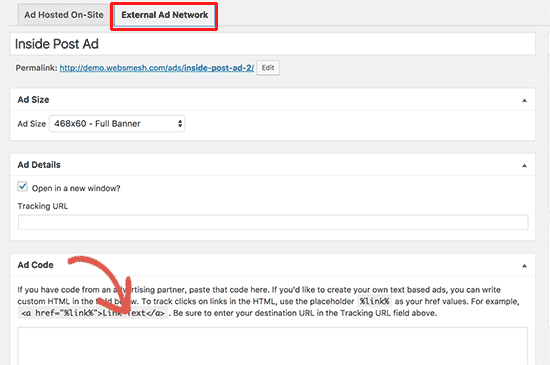The image size is (550, 365).
Task: Open the demo.websmesh.com permalink
Action: (x=157, y=68)
